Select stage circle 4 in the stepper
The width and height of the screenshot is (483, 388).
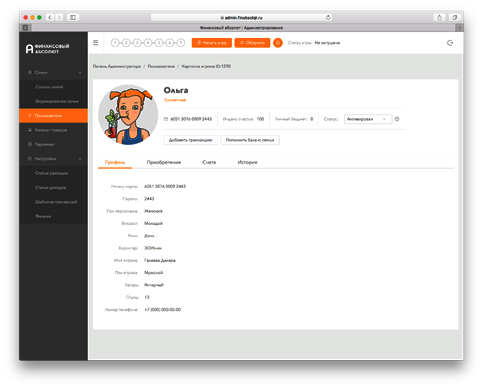tap(148, 43)
